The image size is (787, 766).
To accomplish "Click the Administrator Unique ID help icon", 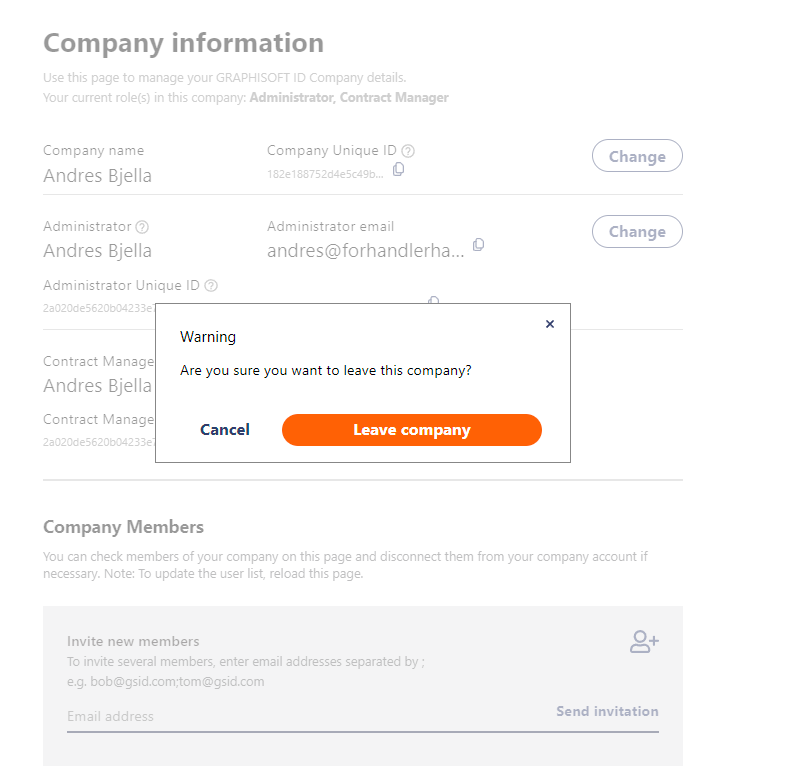I will coord(211,285).
